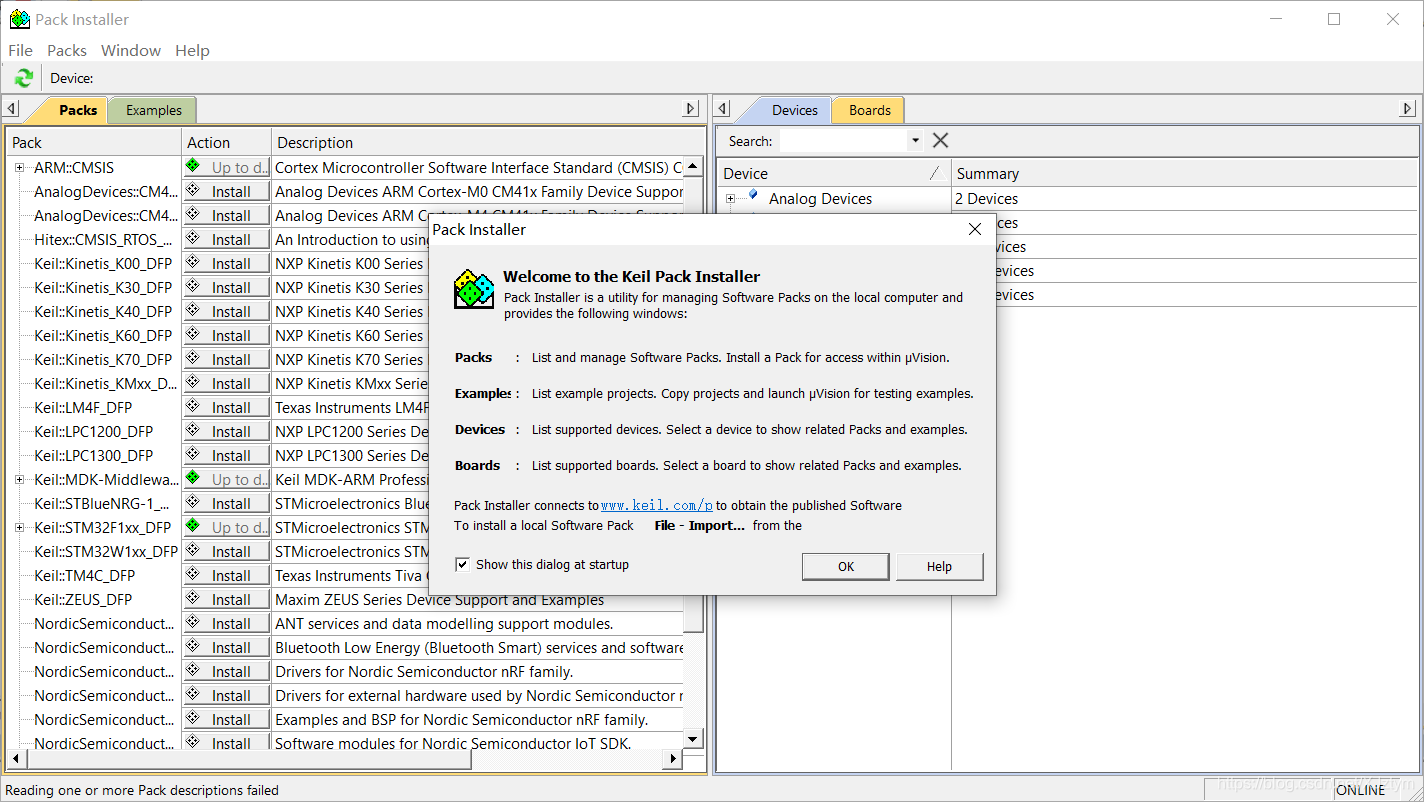Click the scroll up arrow in packs list
Viewport: 1424px width, 802px height.
[693, 166]
